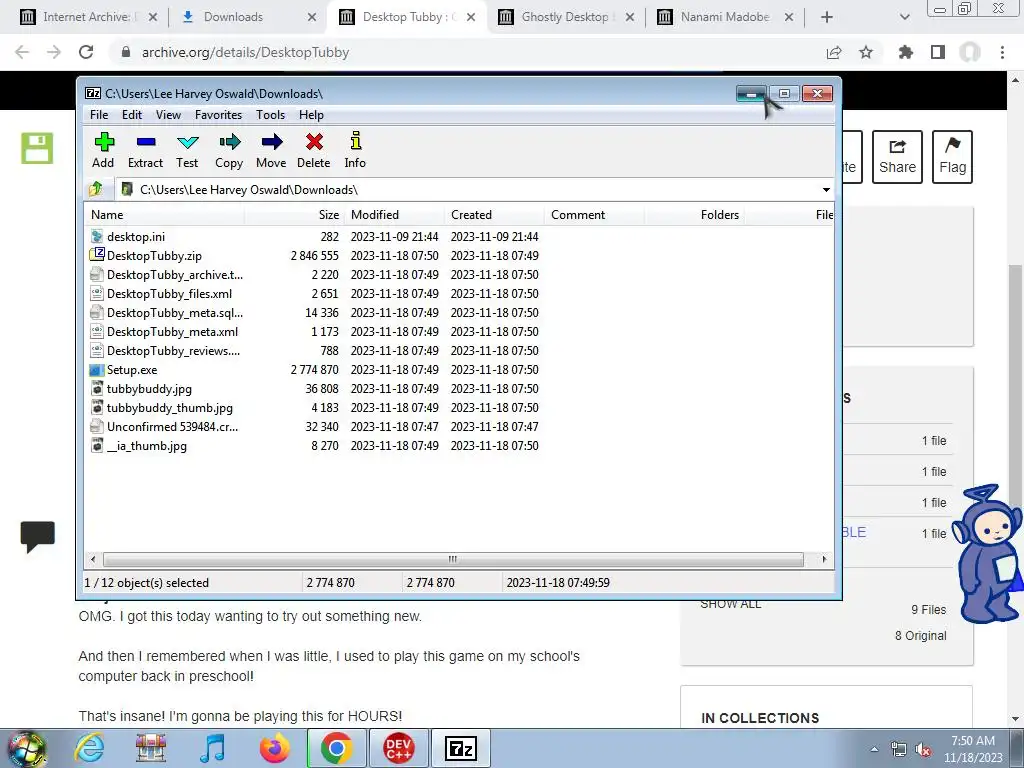Open the Help menu
This screenshot has width=1024, height=768.
tap(311, 115)
